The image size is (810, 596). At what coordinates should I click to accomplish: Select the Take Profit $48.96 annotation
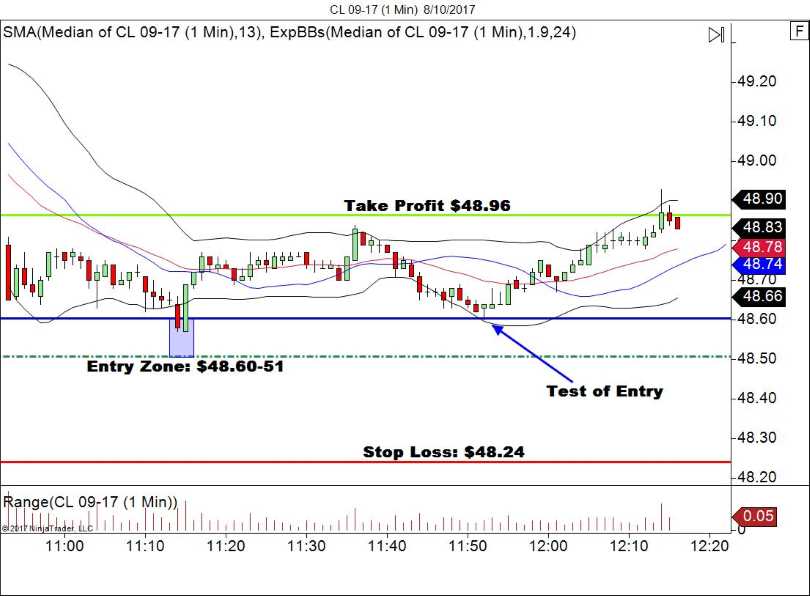428,206
